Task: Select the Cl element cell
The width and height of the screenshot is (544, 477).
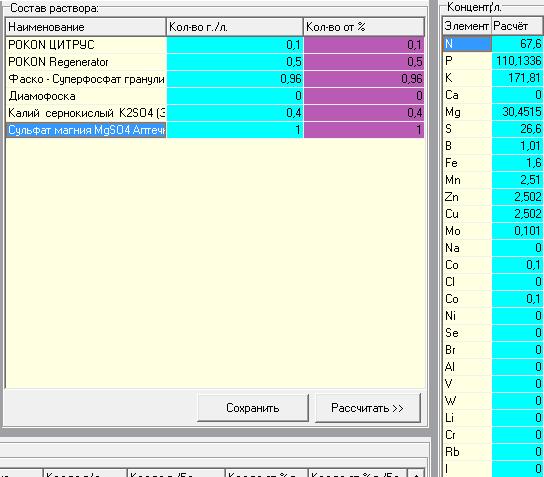Action: 467,282
